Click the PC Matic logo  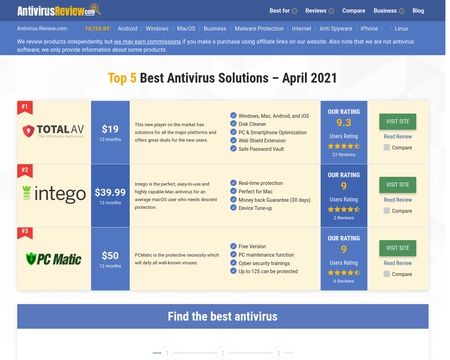click(x=53, y=259)
